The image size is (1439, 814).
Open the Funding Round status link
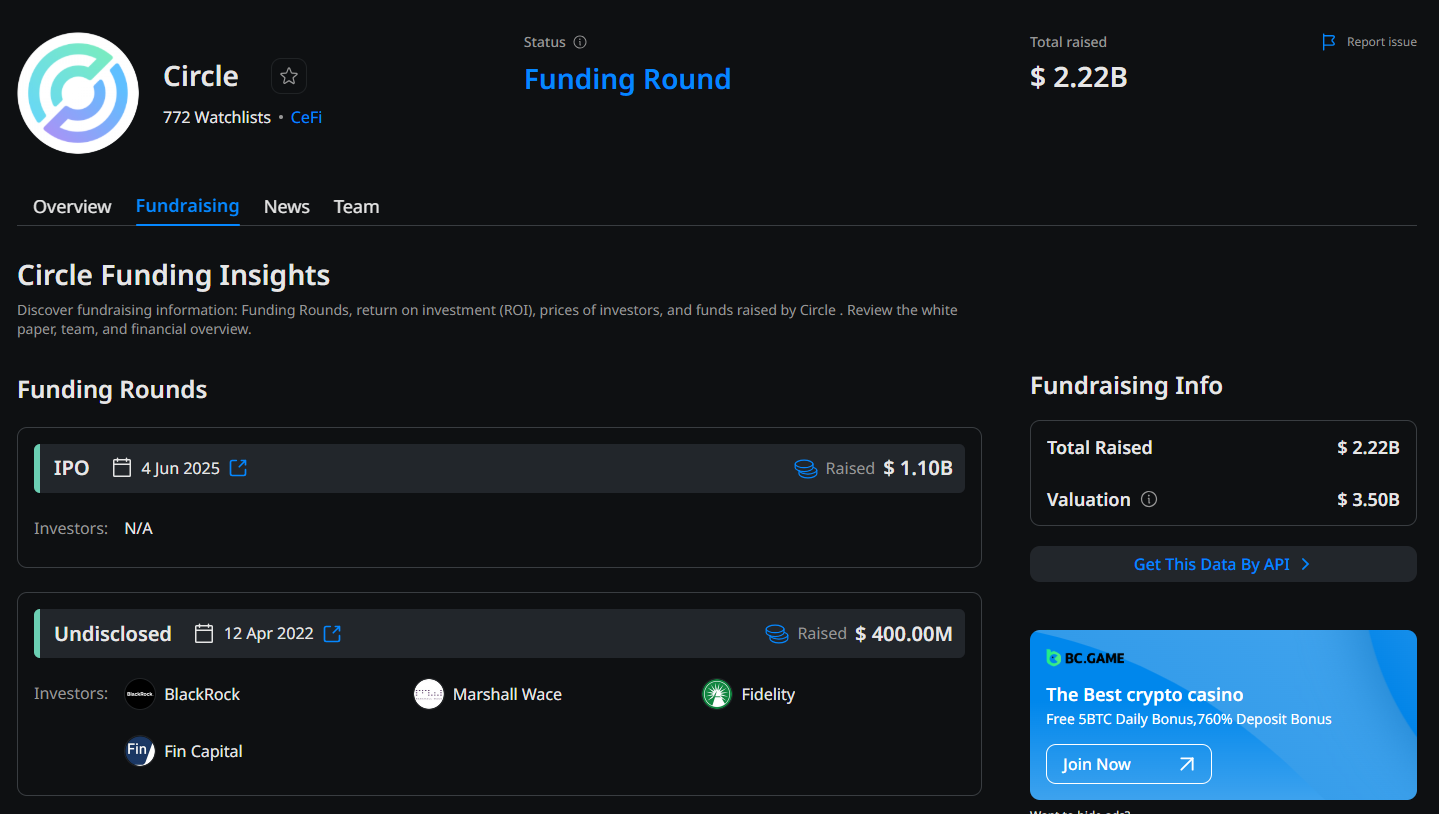[627, 79]
